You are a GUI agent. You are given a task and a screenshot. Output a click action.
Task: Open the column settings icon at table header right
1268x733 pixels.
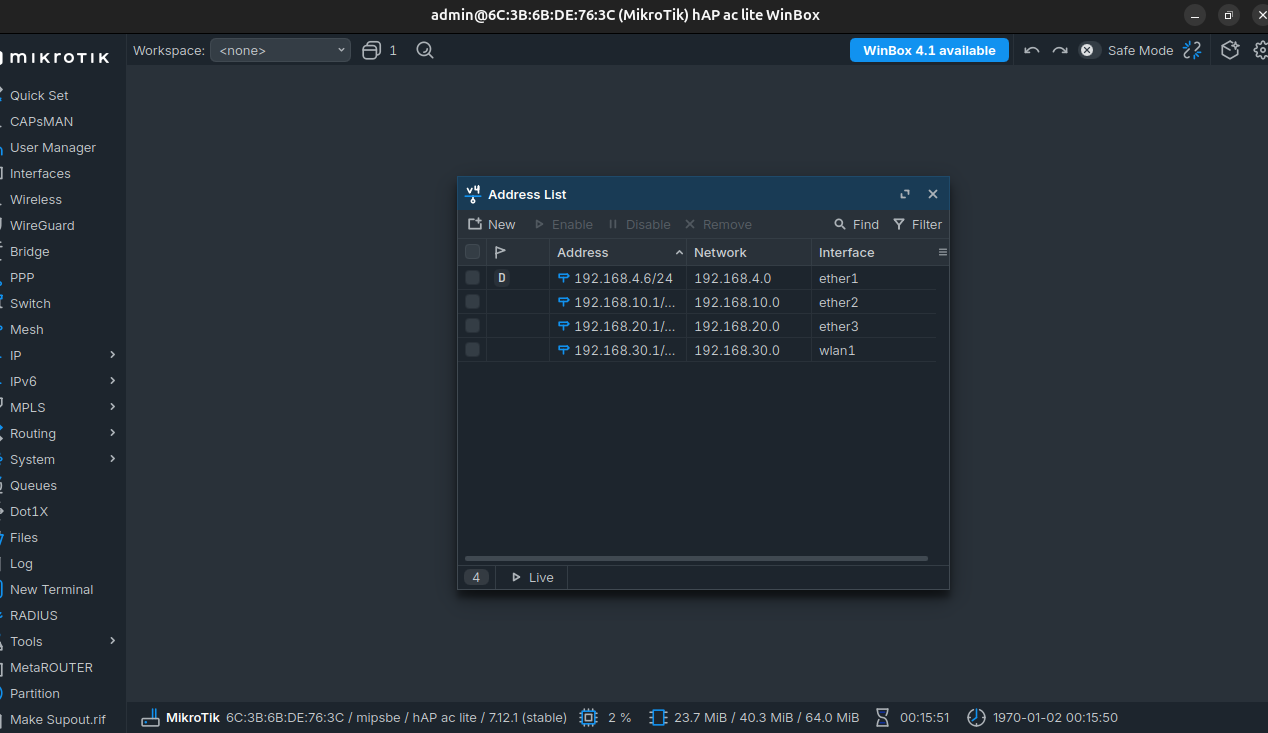click(942, 252)
